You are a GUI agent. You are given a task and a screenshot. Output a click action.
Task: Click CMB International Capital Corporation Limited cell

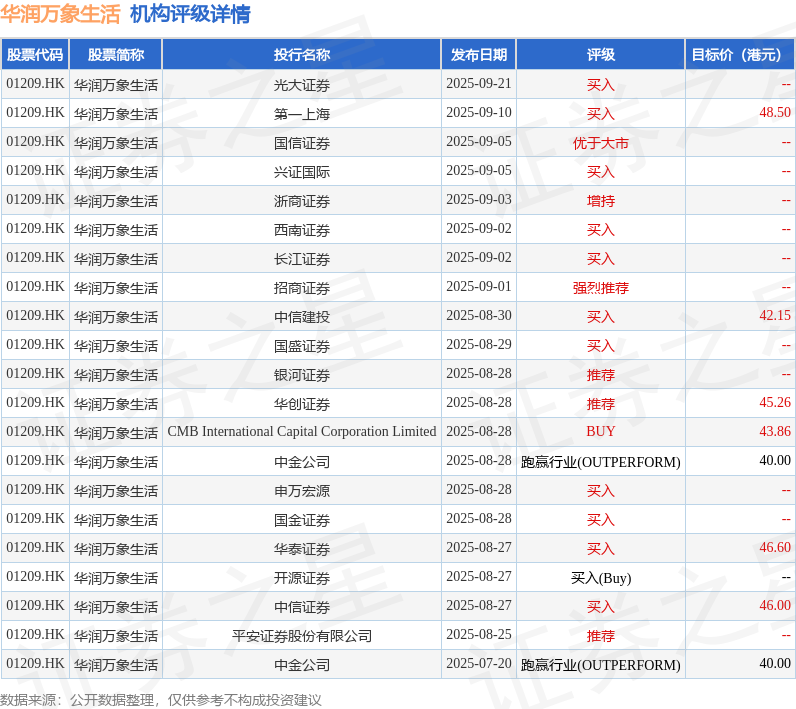coord(302,431)
